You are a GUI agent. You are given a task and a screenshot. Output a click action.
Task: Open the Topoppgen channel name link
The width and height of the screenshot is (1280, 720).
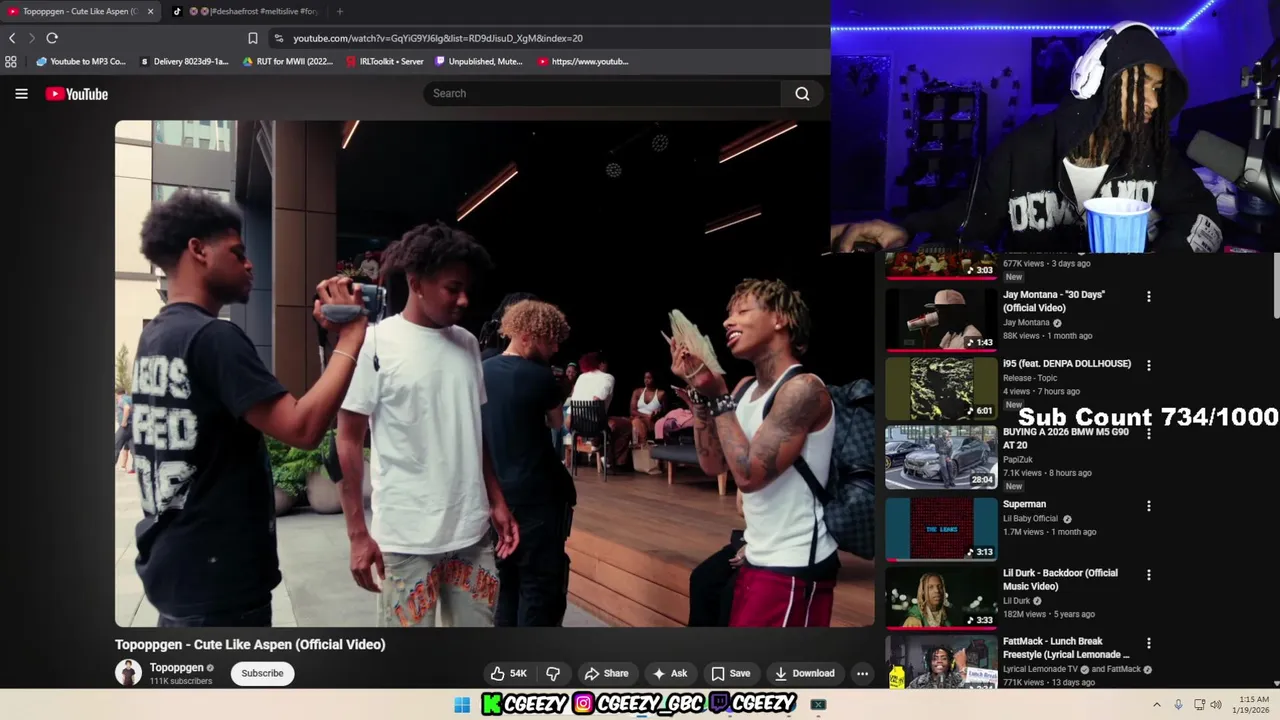click(176, 667)
